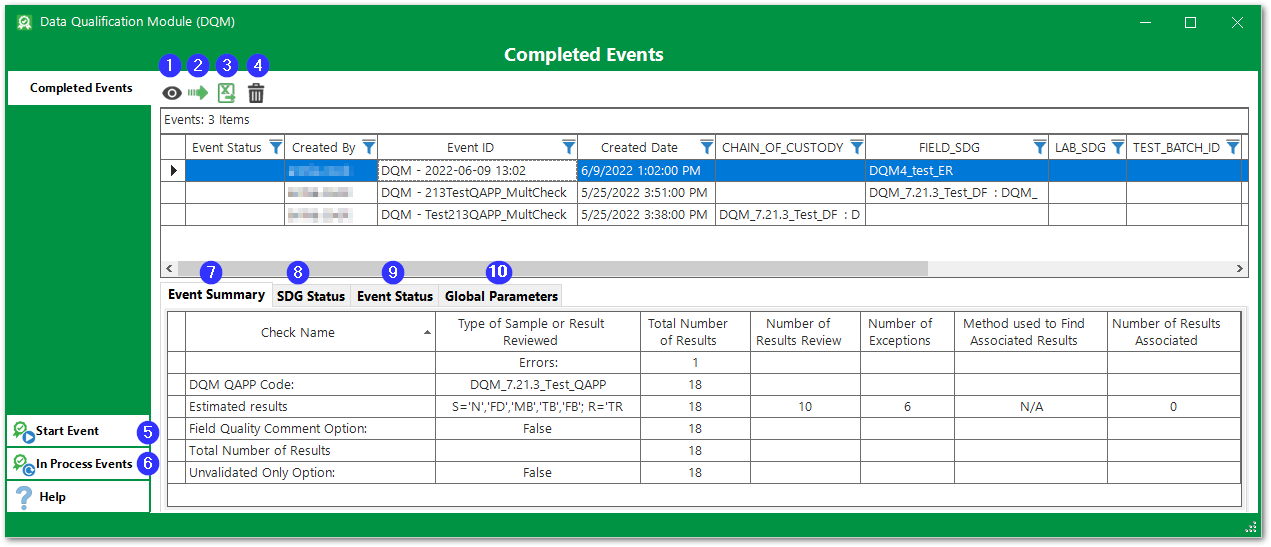Image resolution: width=1271 pixels, height=547 pixels.
Task: Open the Created By column filter
Action: click(x=368, y=147)
